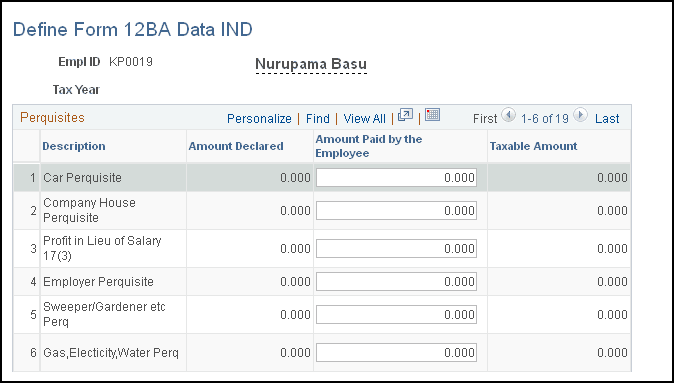This screenshot has width=674, height=383.
Task: Click Amount Declared for Company House Perquisite
Action: click(x=295, y=211)
